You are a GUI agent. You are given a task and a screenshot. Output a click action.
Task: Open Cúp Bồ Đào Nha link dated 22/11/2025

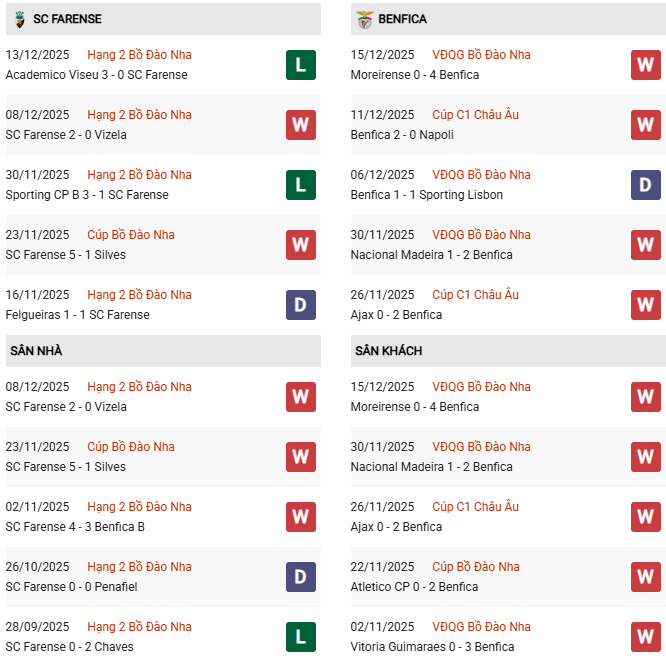(x=476, y=567)
